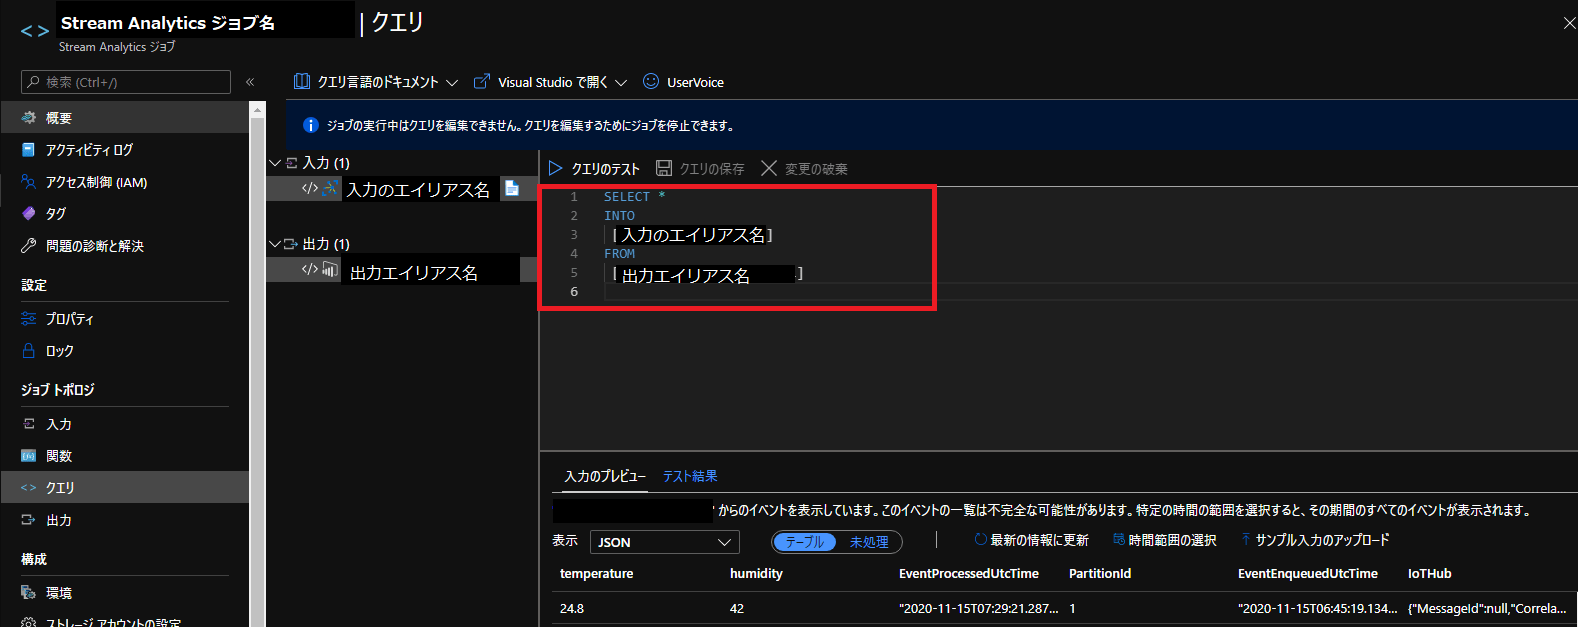Click the search magnifier icon in the sidebar

[34, 82]
